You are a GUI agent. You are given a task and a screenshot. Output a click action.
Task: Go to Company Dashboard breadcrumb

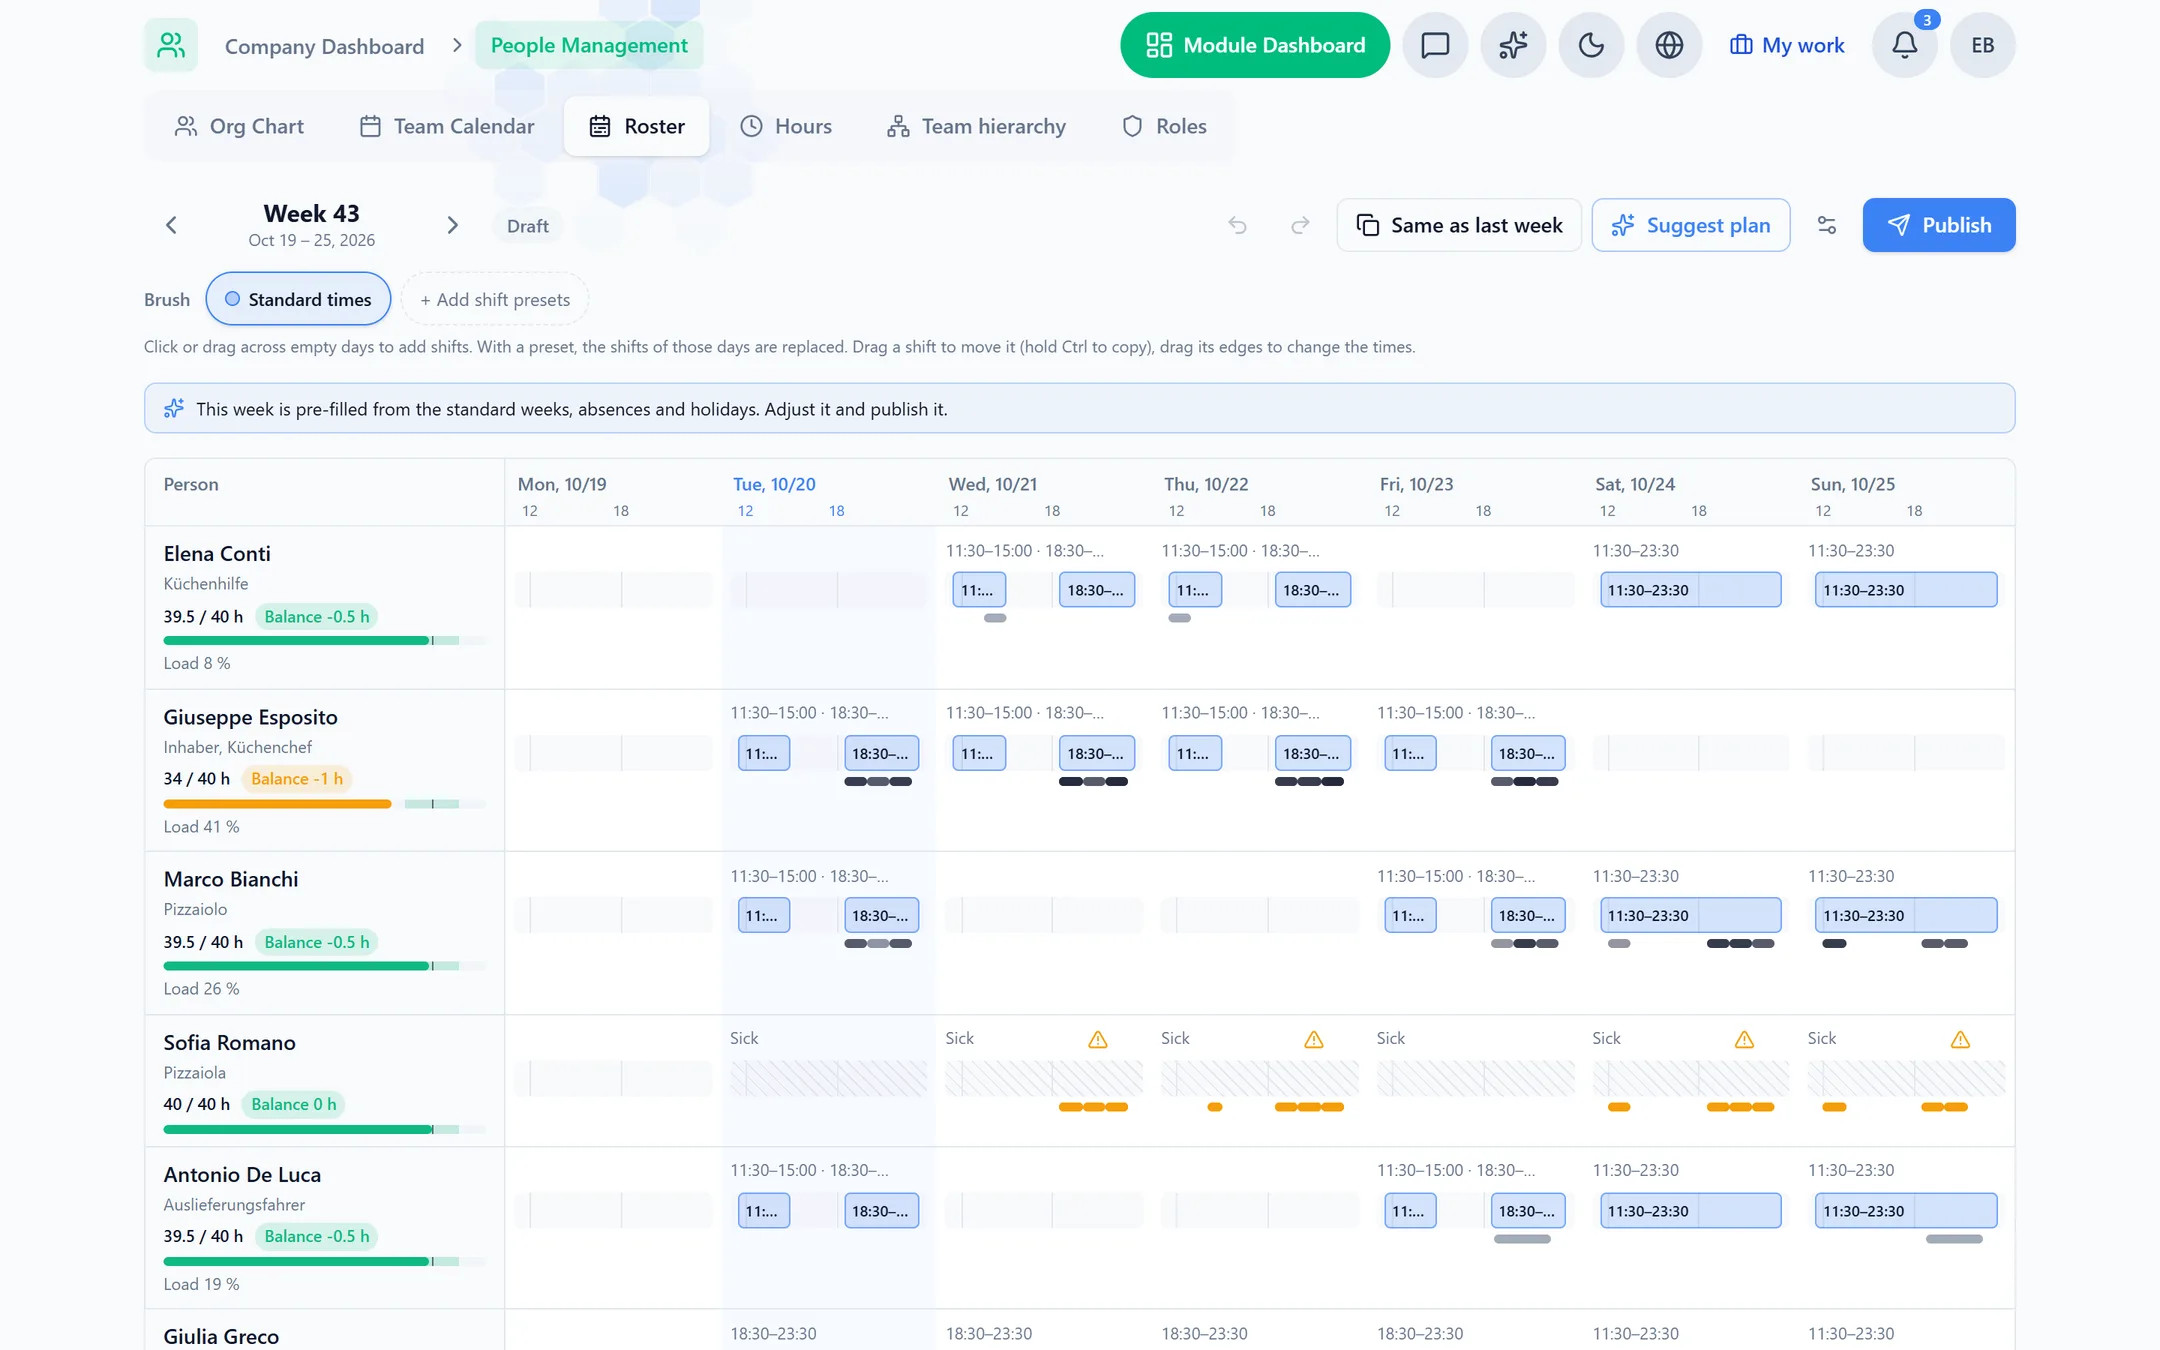tap(324, 46)
